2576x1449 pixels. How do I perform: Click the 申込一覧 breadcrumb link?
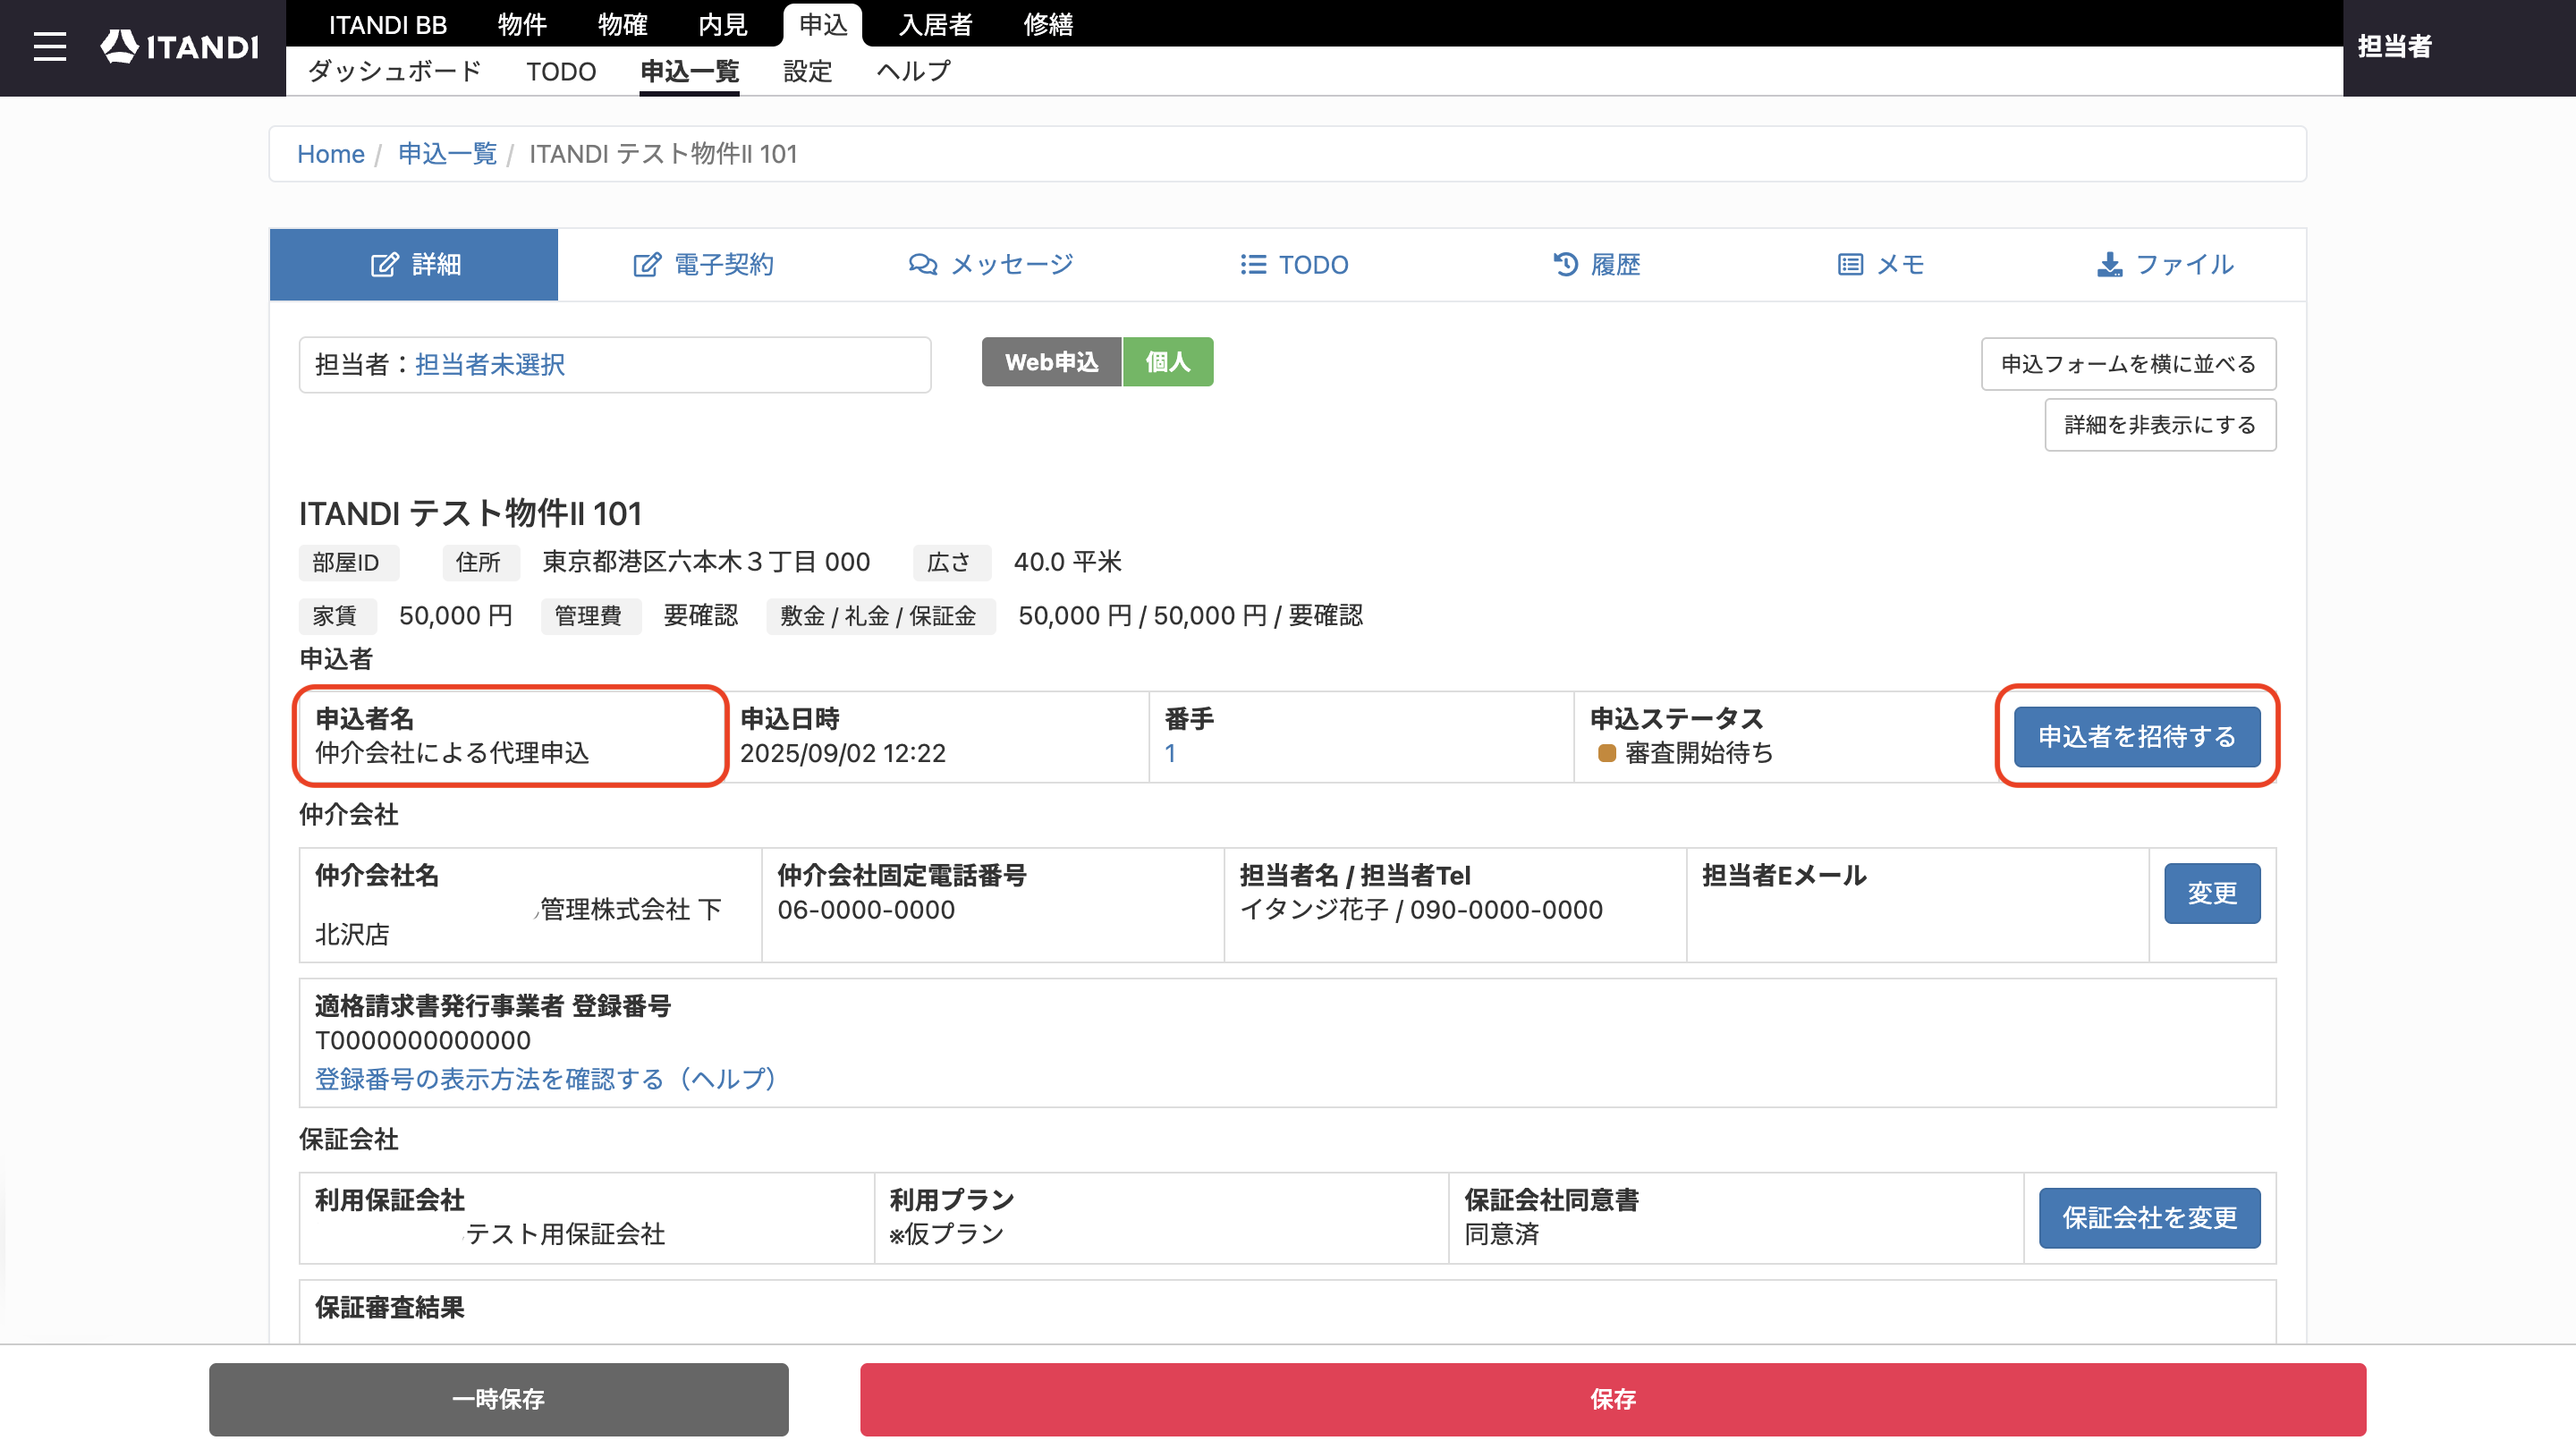(x=448, y=154)
